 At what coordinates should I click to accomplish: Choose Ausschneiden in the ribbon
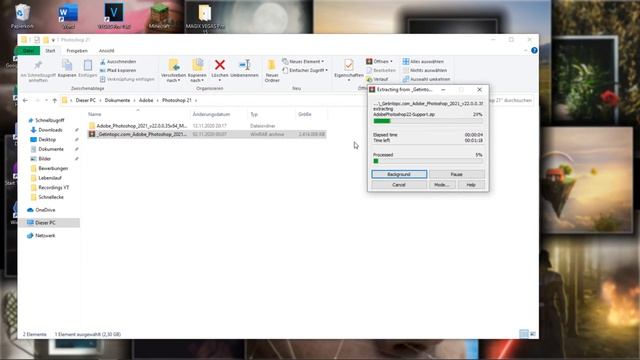(118, 62)
